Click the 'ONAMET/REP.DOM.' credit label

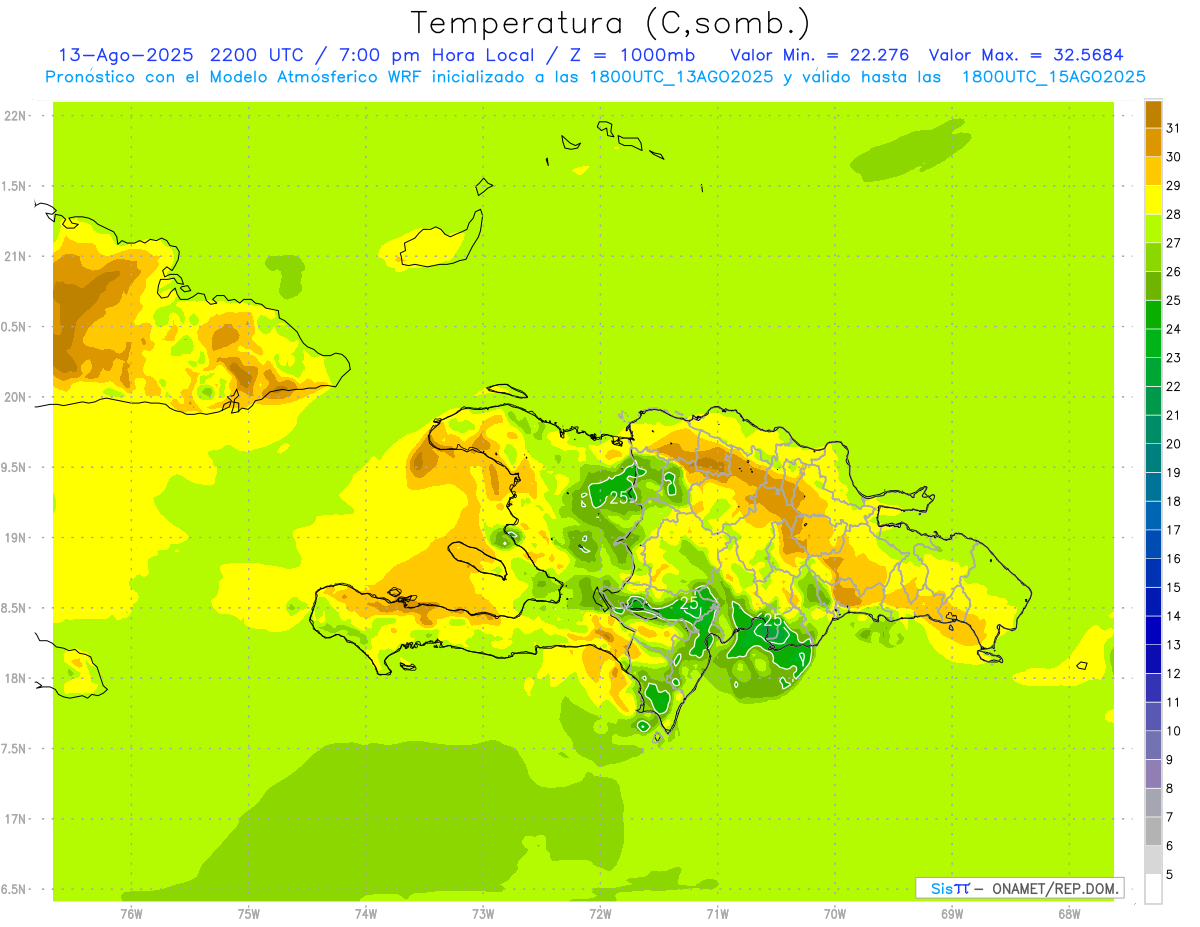(x=1056, y=888)
